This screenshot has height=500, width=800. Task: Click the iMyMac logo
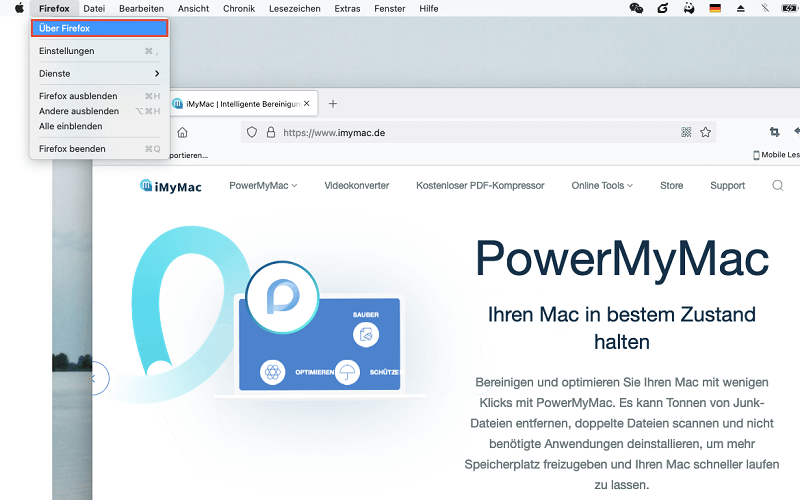(x=171, y=186)
